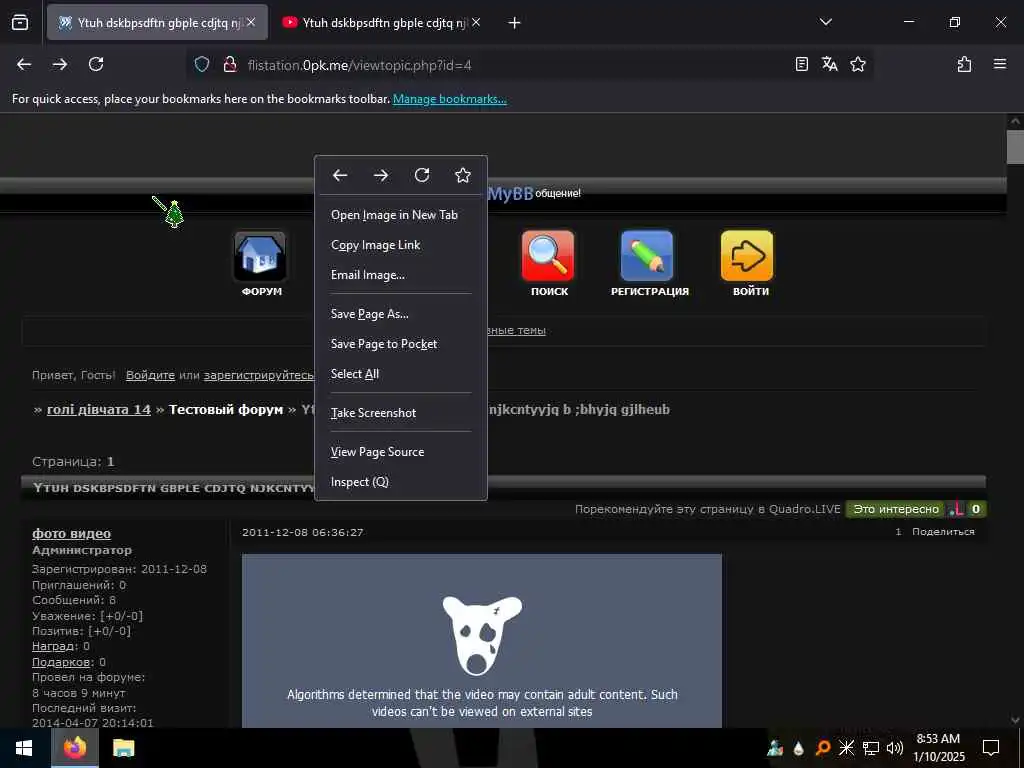This screenshot has height=768, width=1024.
Task: Click the Это интересно button
Action: 895,509
